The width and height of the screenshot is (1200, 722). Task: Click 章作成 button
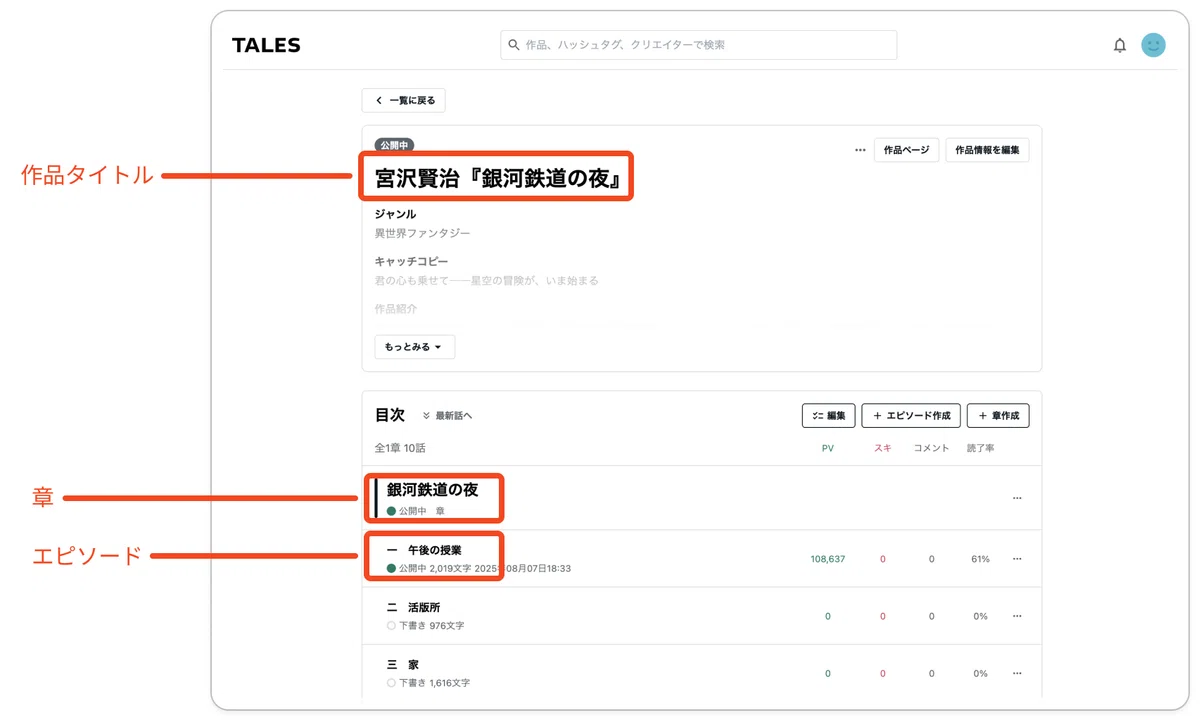(998, 416)
